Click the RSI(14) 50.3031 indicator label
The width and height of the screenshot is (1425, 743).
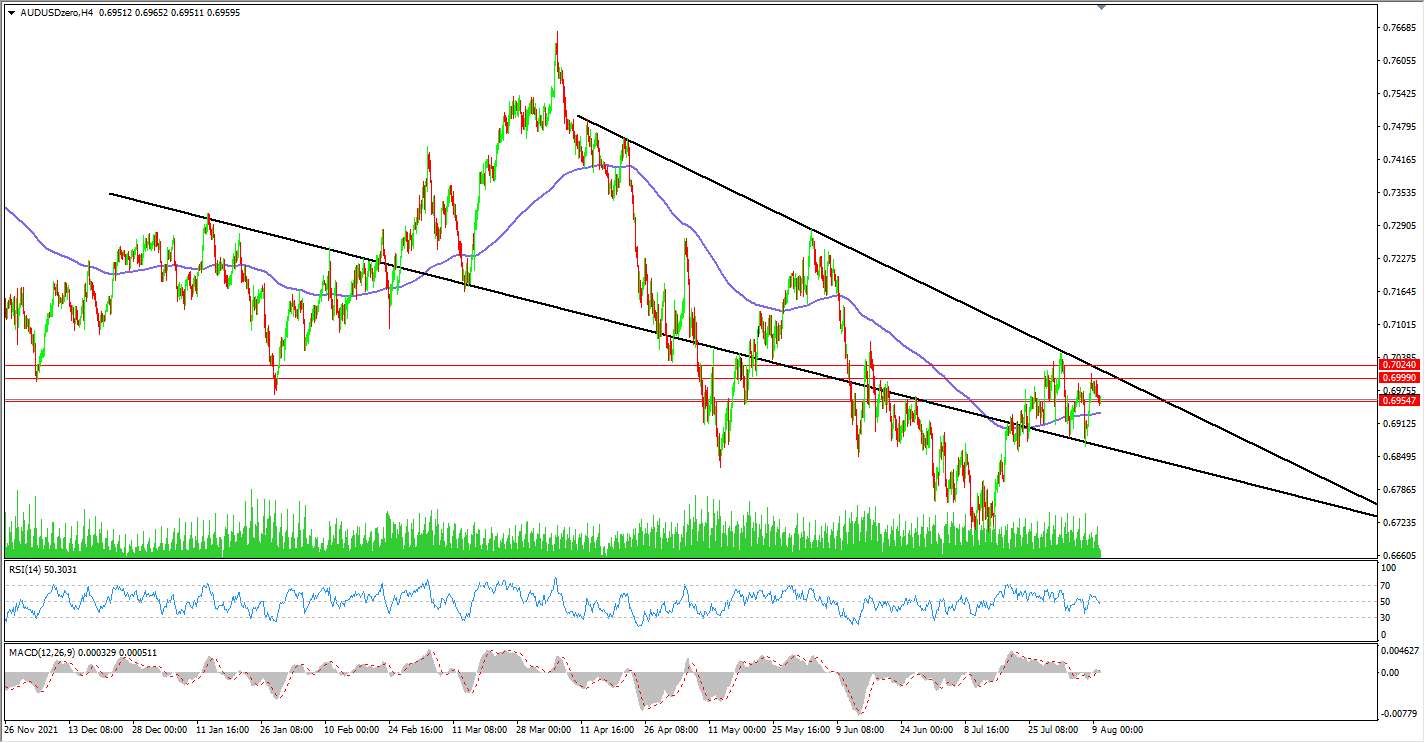[x=43, y=569]
